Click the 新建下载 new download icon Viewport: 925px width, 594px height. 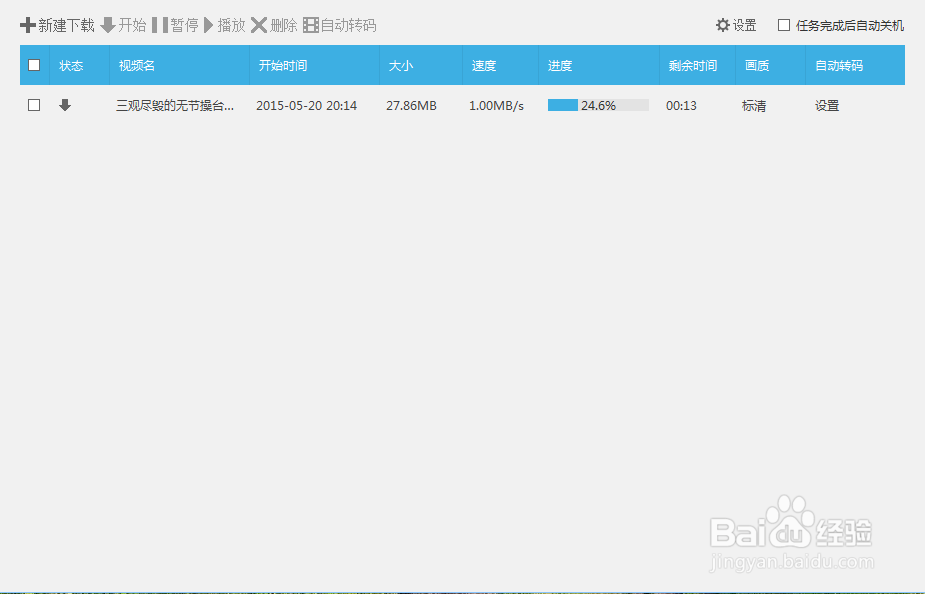(x=28, y=25)
